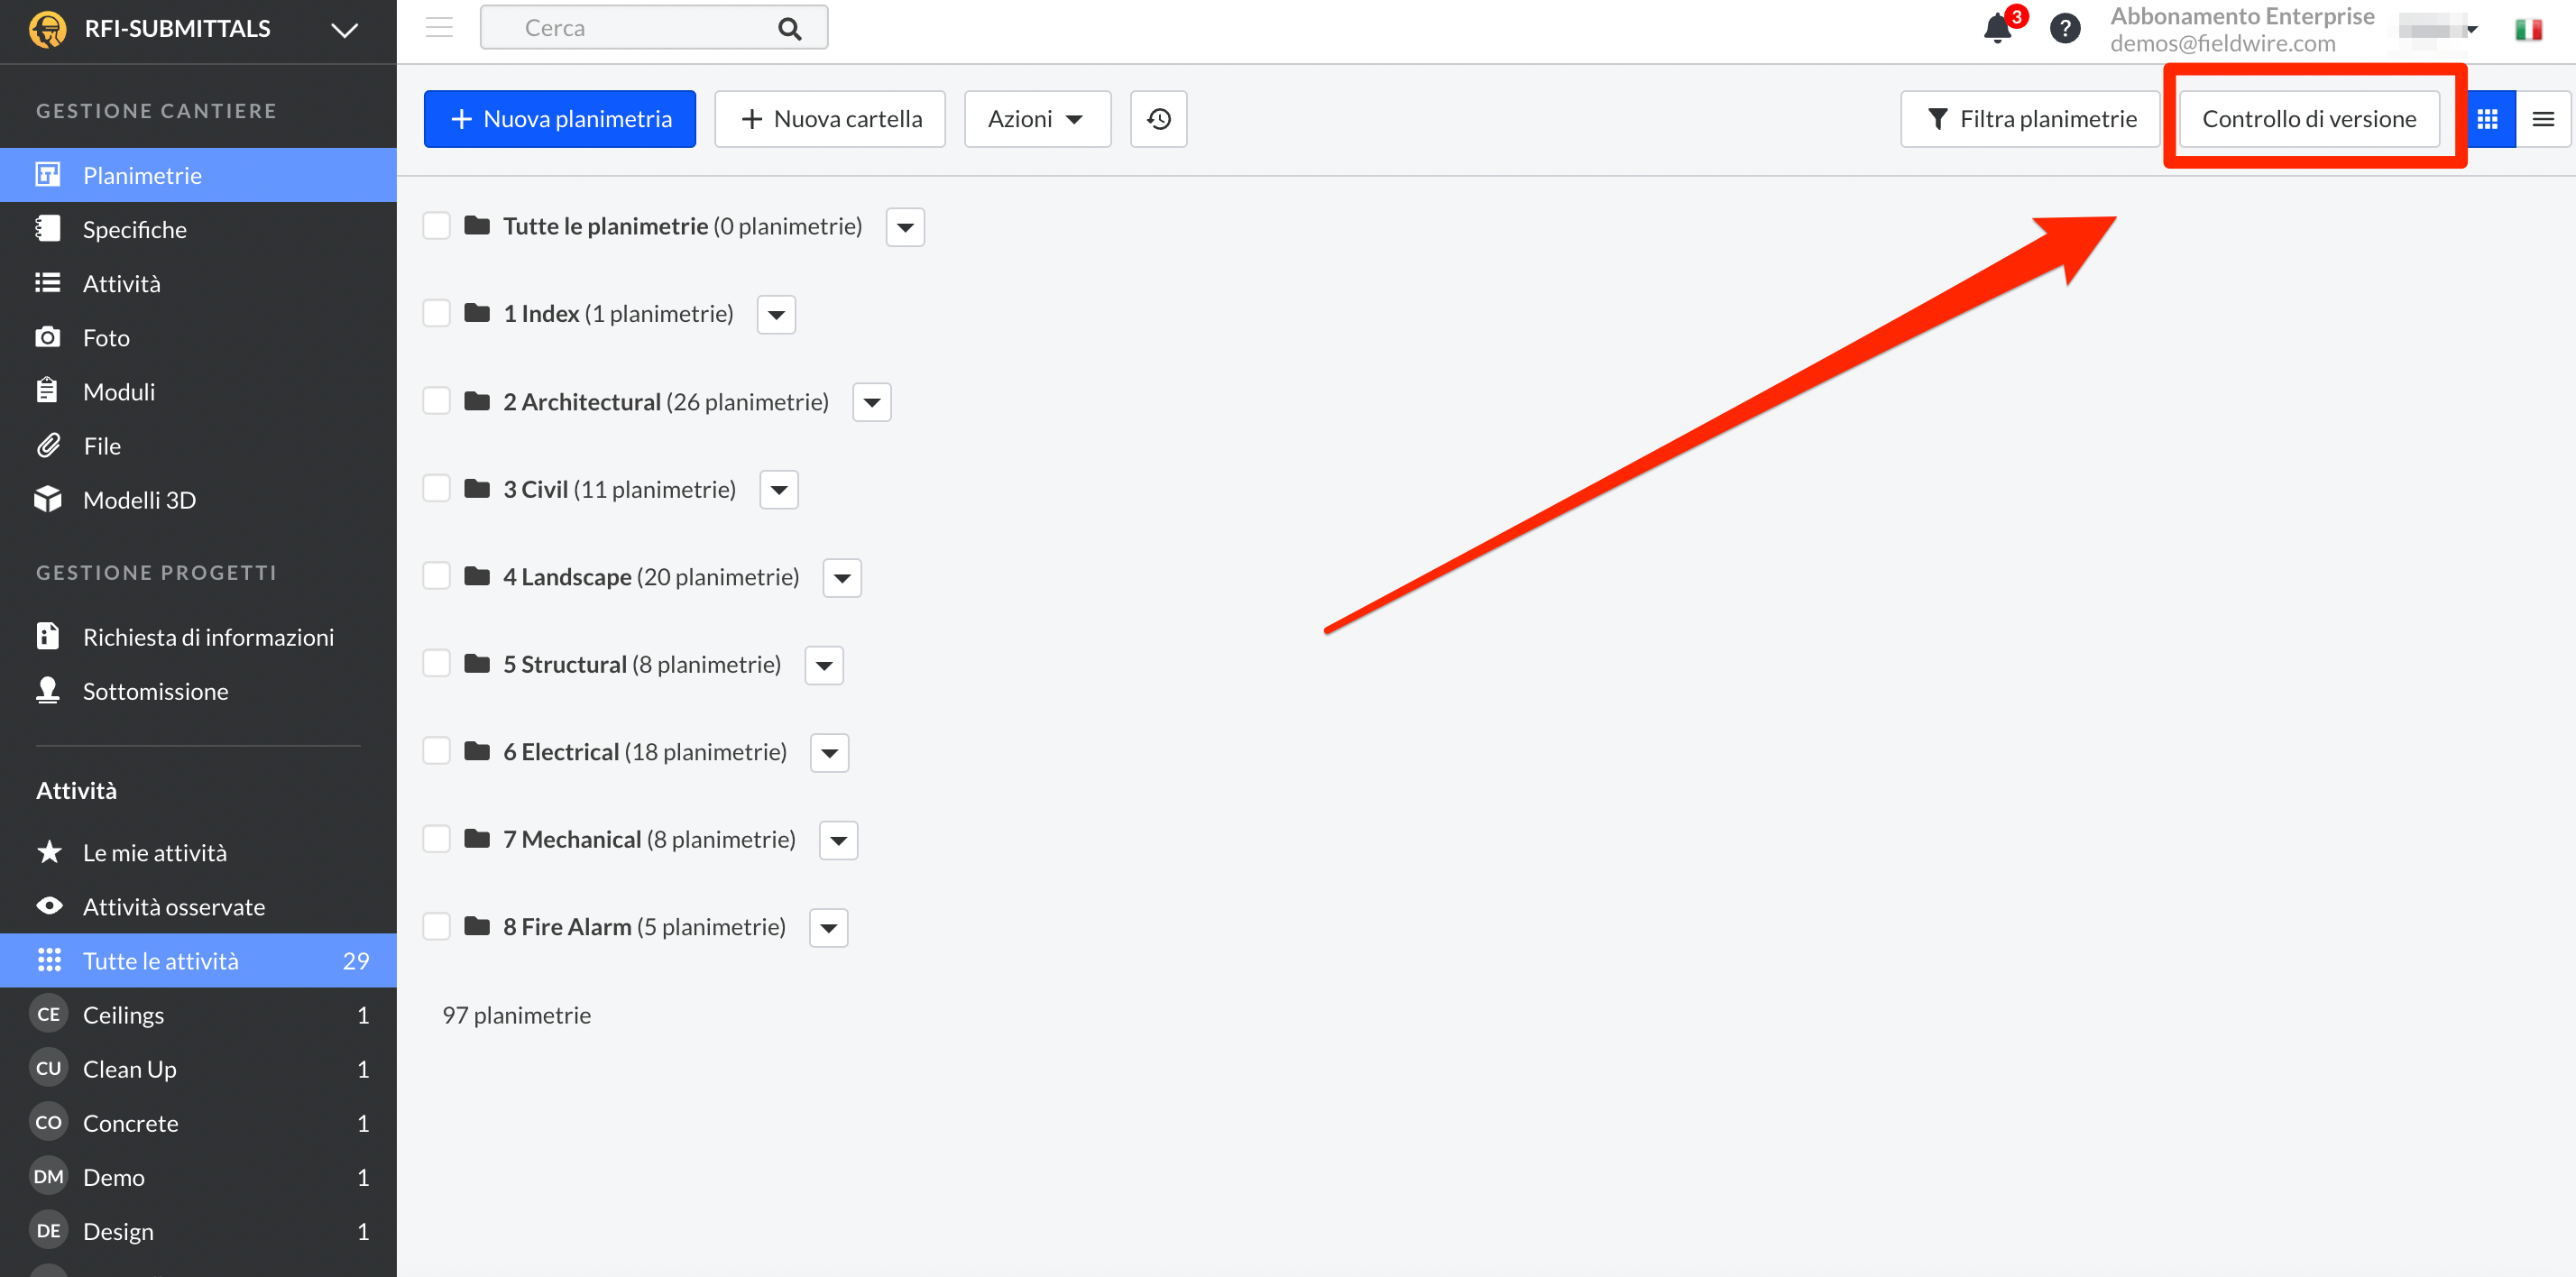Go to Richiesta di informazioni

(x=208, y=637)
